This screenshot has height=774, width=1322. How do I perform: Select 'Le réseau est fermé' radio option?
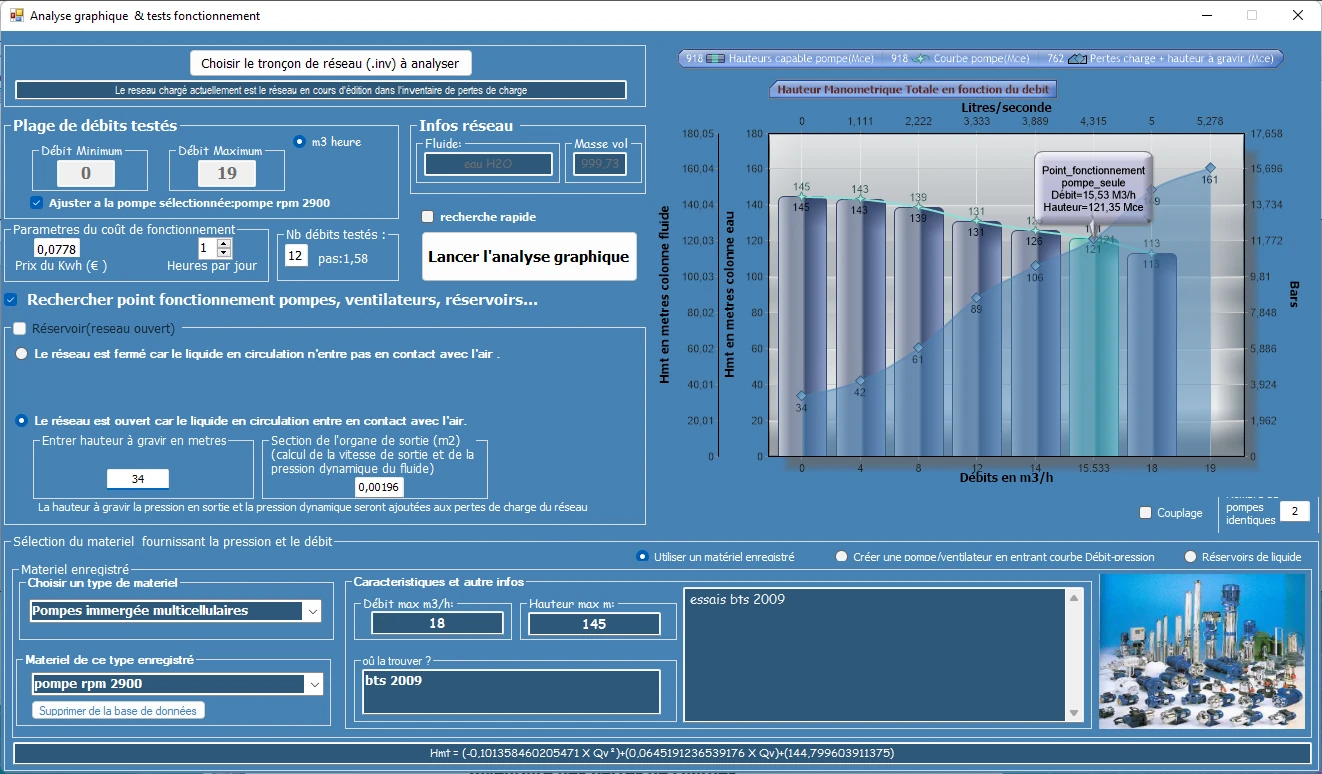22,354
